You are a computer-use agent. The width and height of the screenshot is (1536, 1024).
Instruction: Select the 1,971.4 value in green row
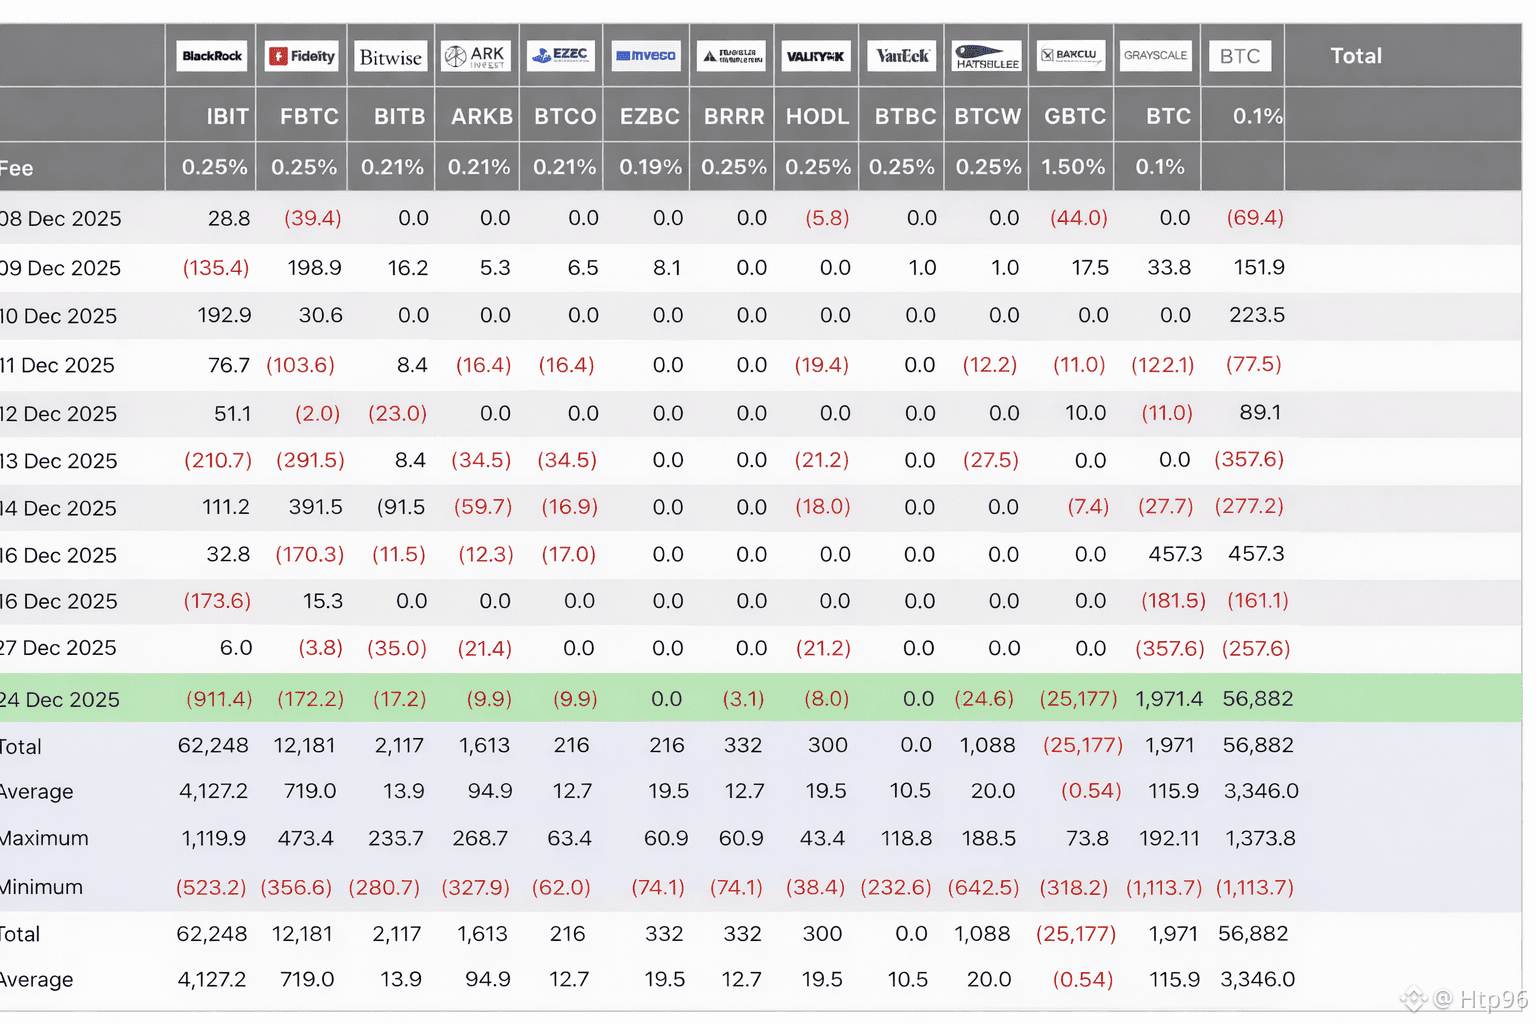1169,700
